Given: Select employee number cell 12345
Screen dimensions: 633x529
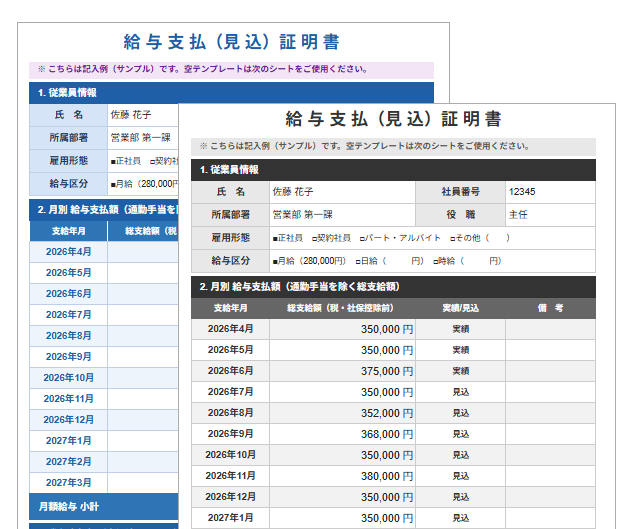Looking at the screenshot, I should (x=550, y=192).
